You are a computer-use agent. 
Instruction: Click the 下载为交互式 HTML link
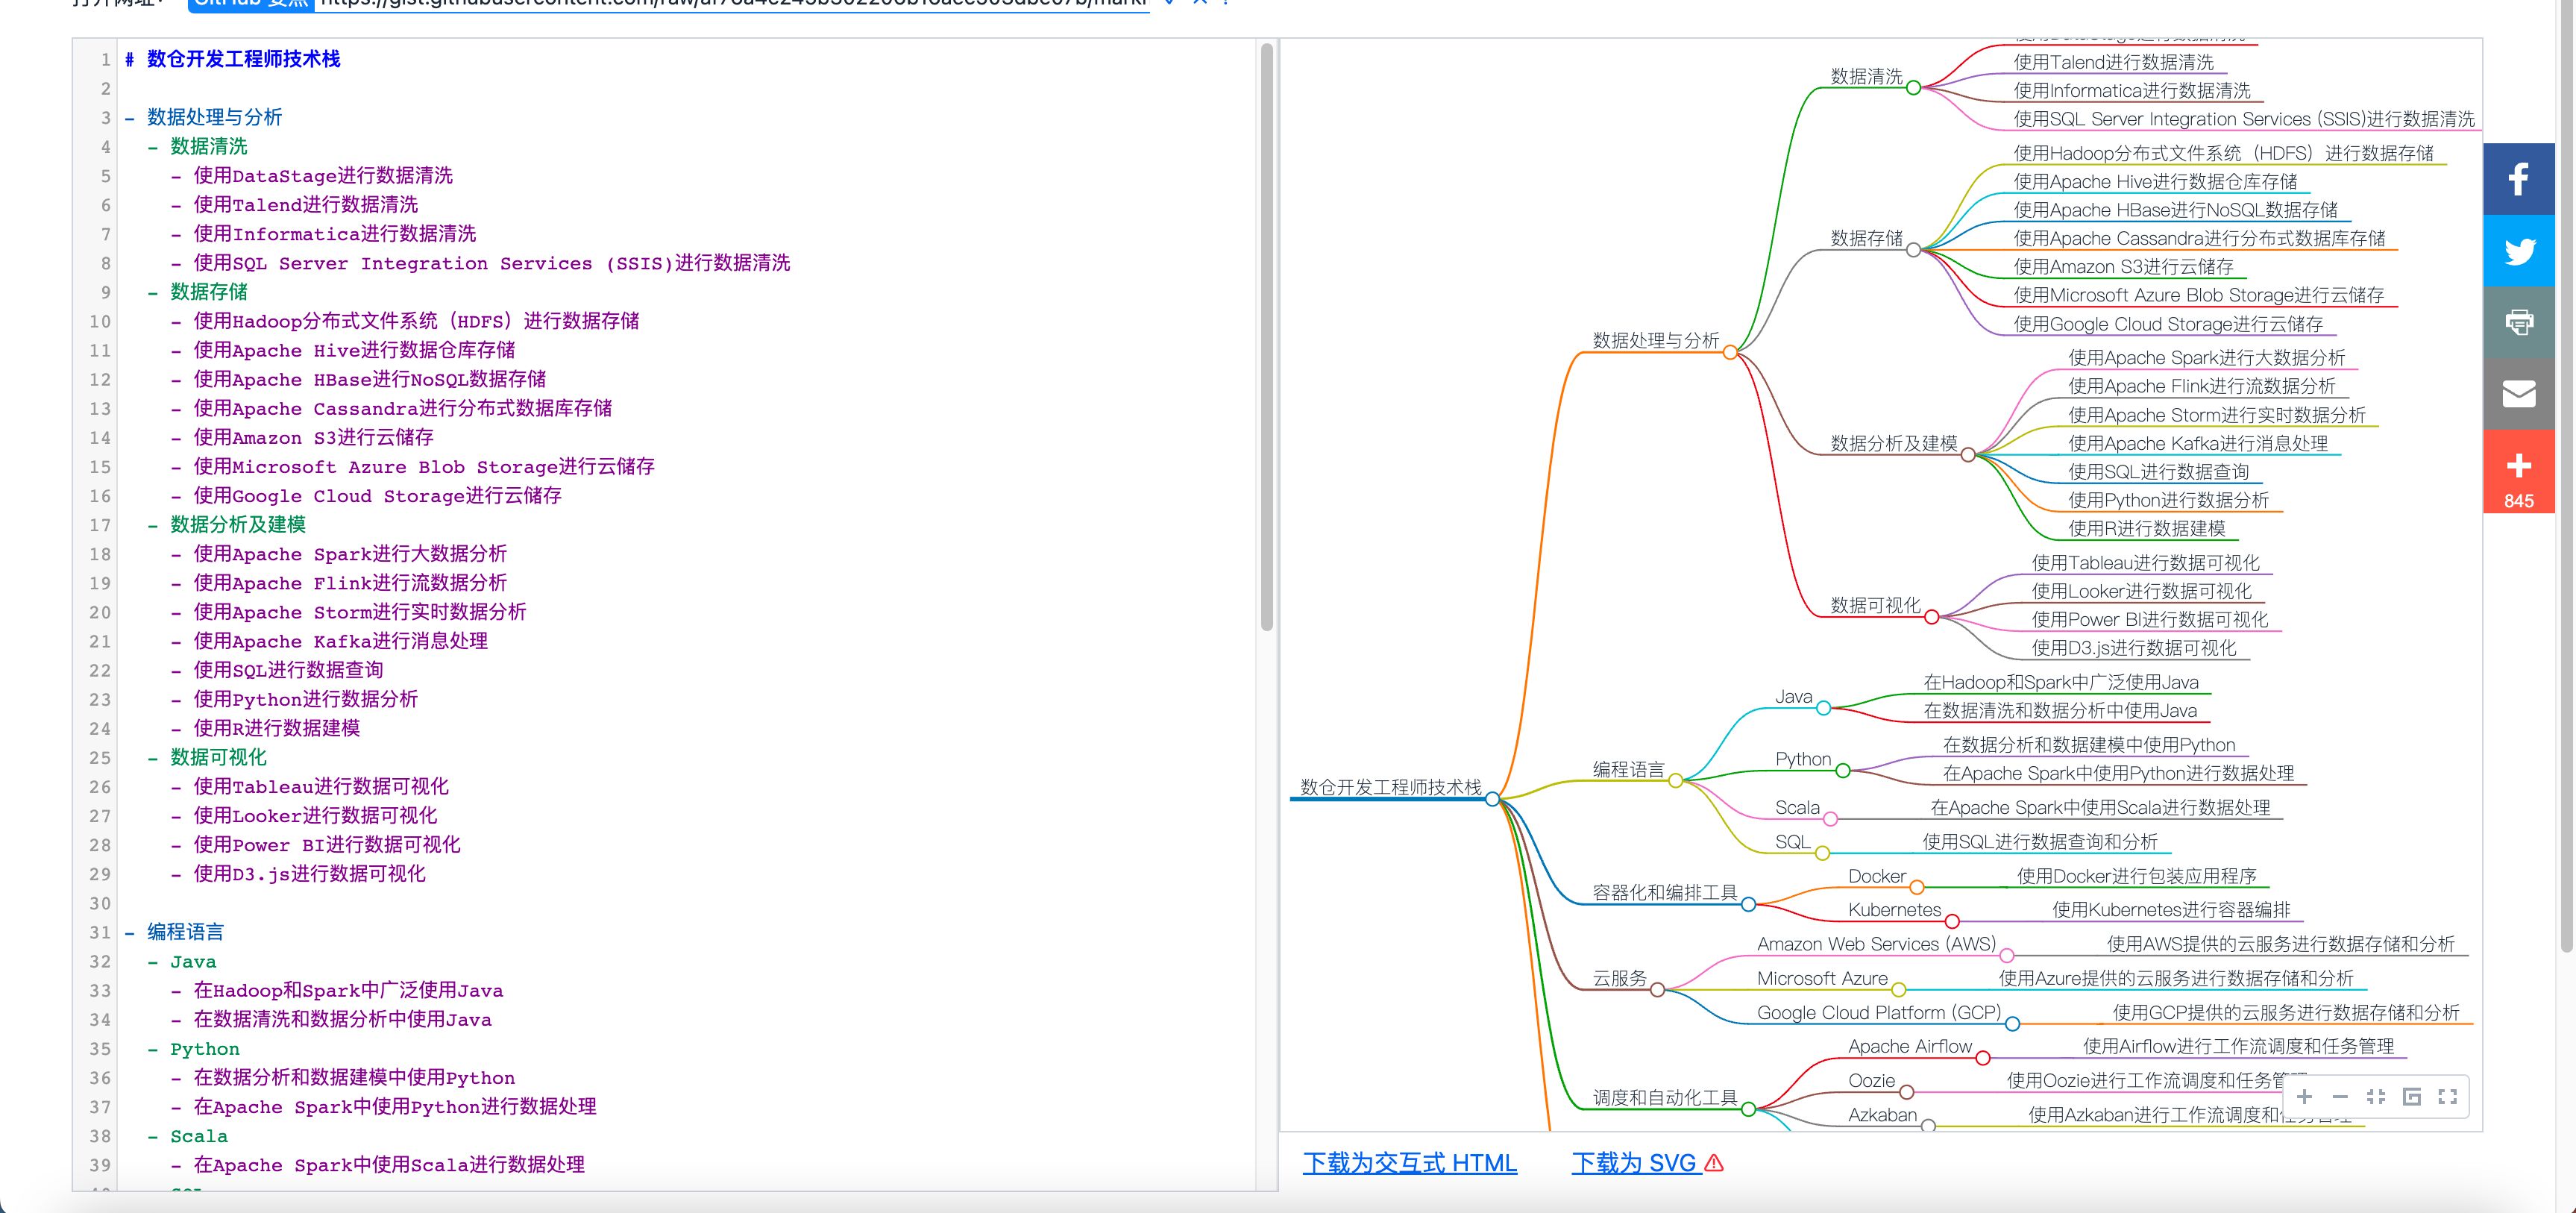click(1410, 1163)
